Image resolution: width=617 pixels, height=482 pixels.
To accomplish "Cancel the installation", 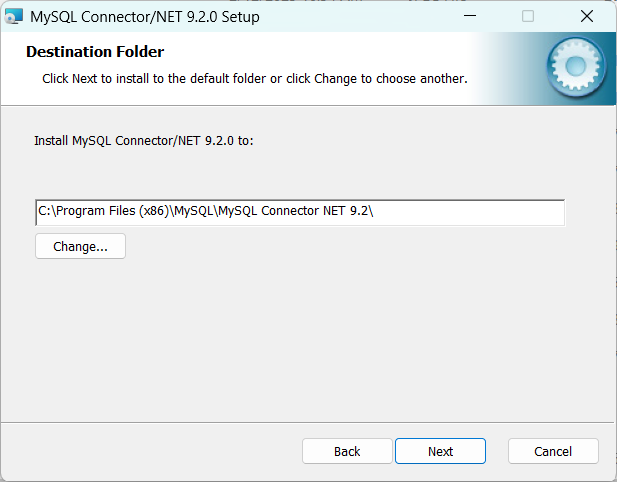I will [553, 451].
